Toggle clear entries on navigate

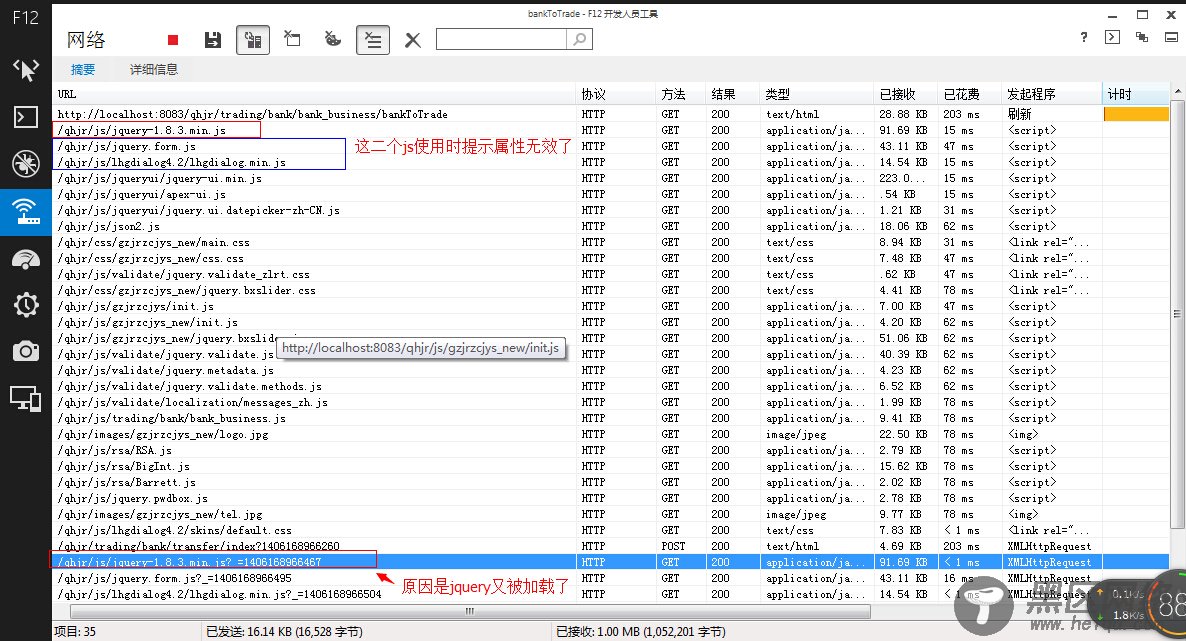373,40
